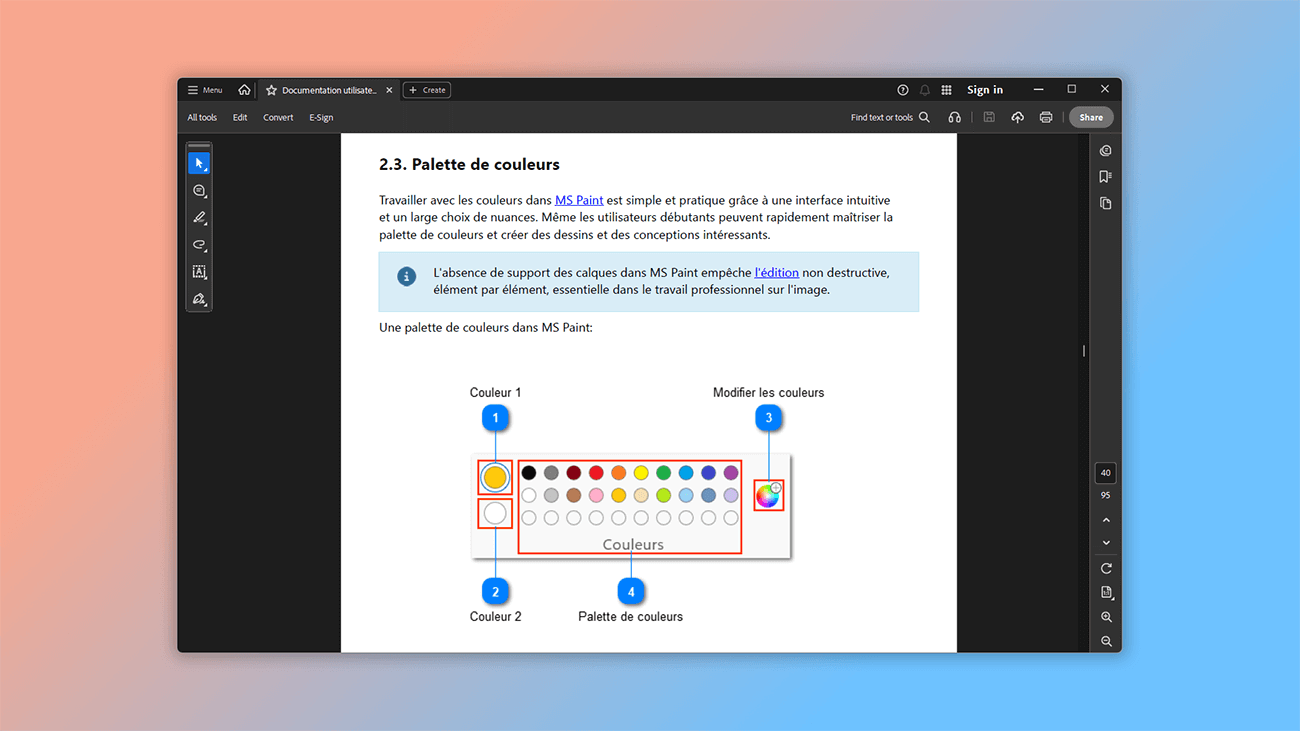Viewport: 1300px width, 731px height.
Task: Choose the Add comment tool
Action: (199, 190)
